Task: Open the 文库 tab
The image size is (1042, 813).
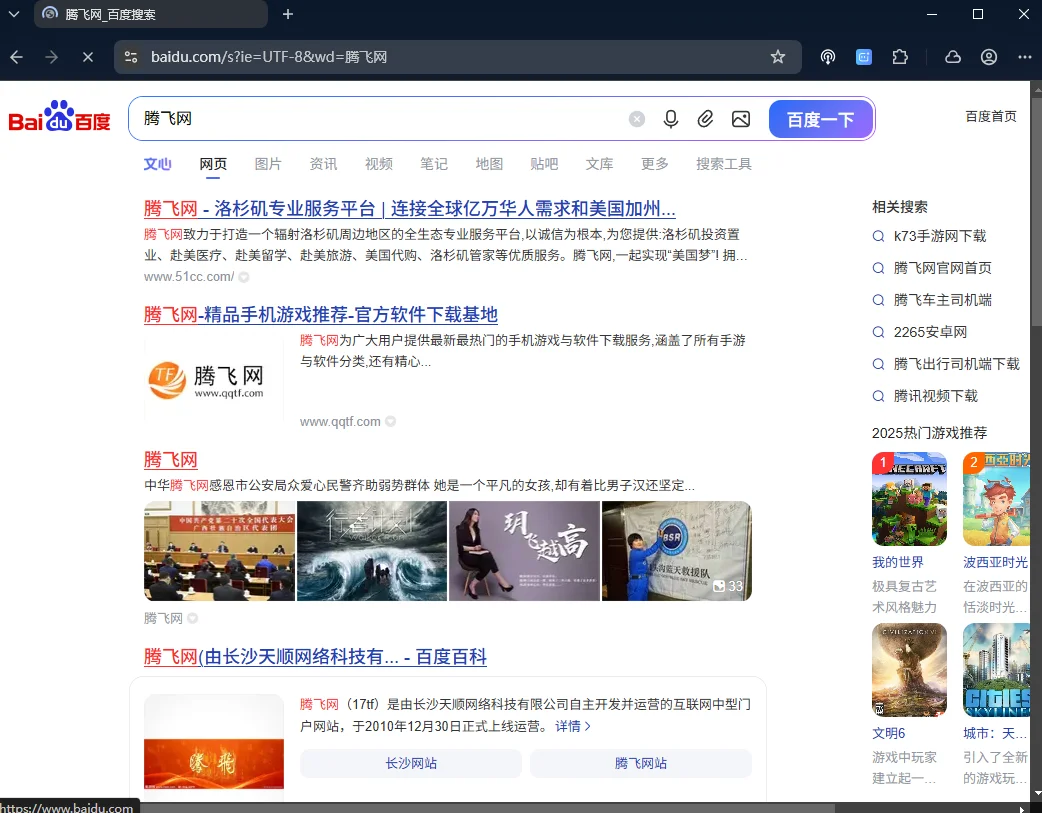Action: pos(599,164)
